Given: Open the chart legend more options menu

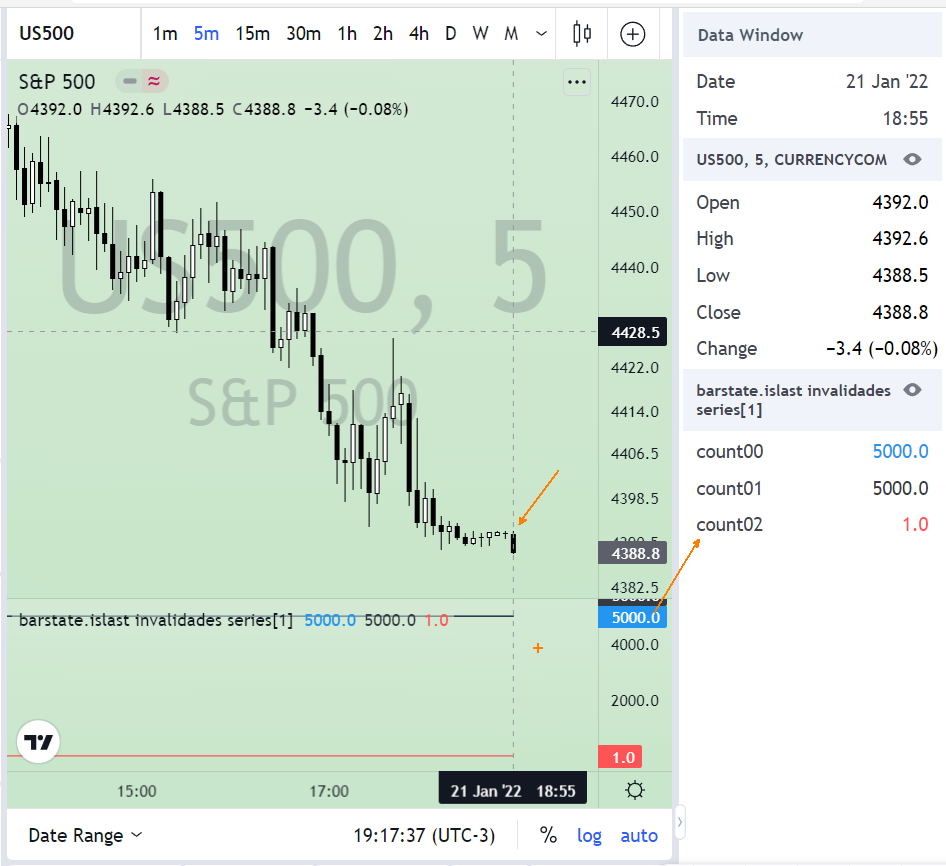Looking at the screenshot, I should click(577, 82).
